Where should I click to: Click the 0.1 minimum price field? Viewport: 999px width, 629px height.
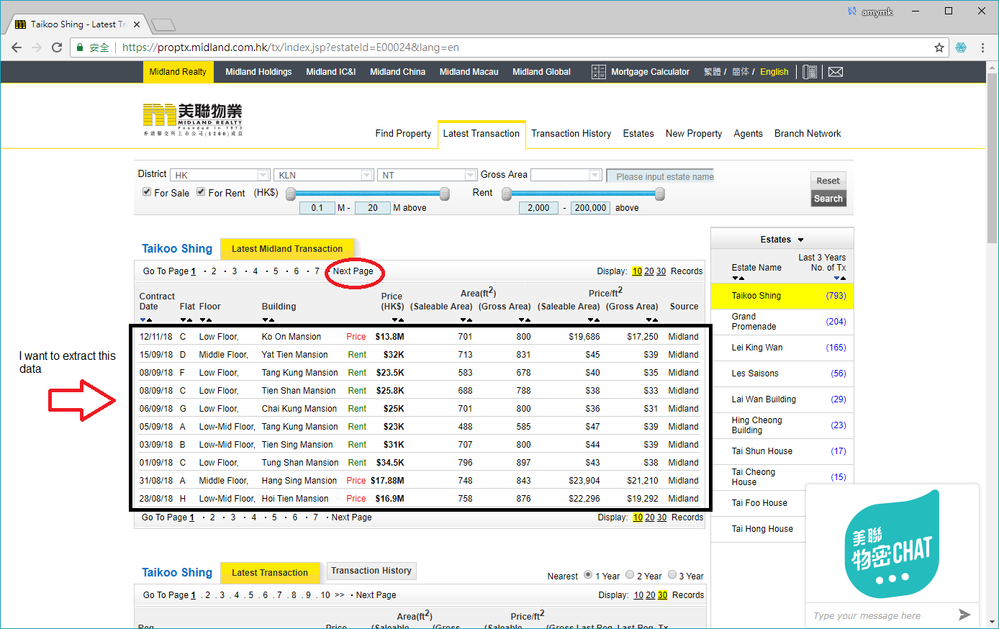tap(317, 208)
